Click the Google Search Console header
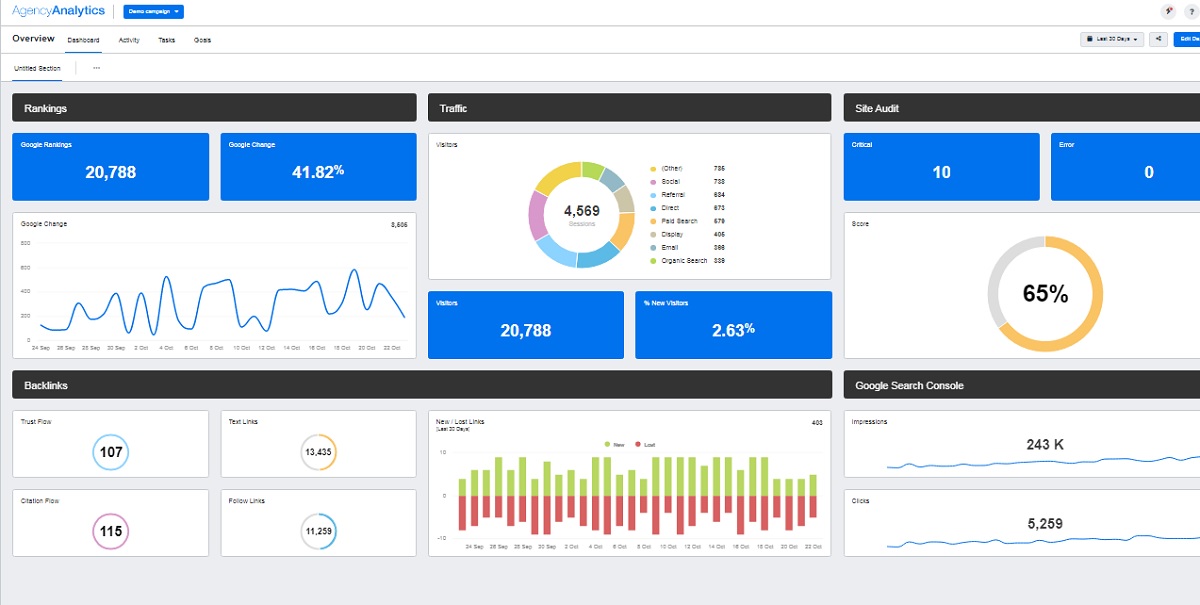The width and height of the screenshot is (1200, 605). pos(1022,385)
